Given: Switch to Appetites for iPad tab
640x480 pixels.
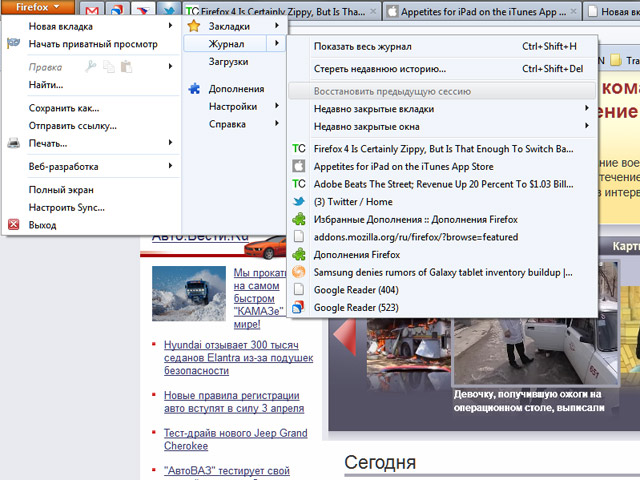Looking at the screenshot, I should point(481,11).
